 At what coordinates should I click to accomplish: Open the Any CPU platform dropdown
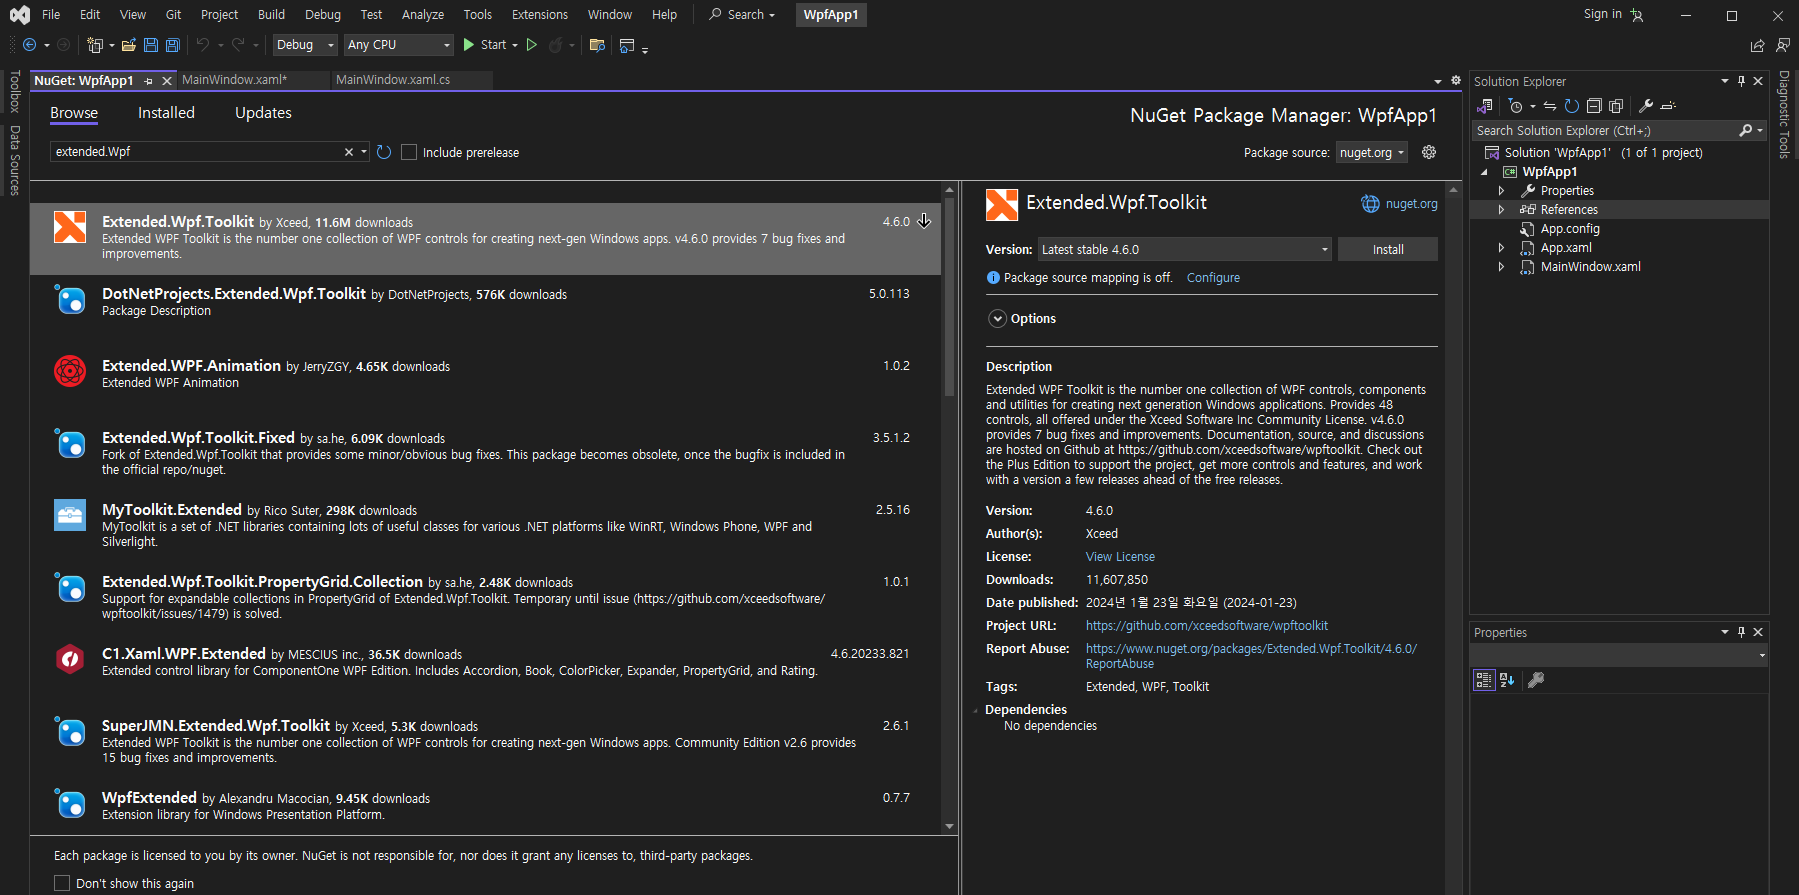pyautogui.click(x=400, y=45)
